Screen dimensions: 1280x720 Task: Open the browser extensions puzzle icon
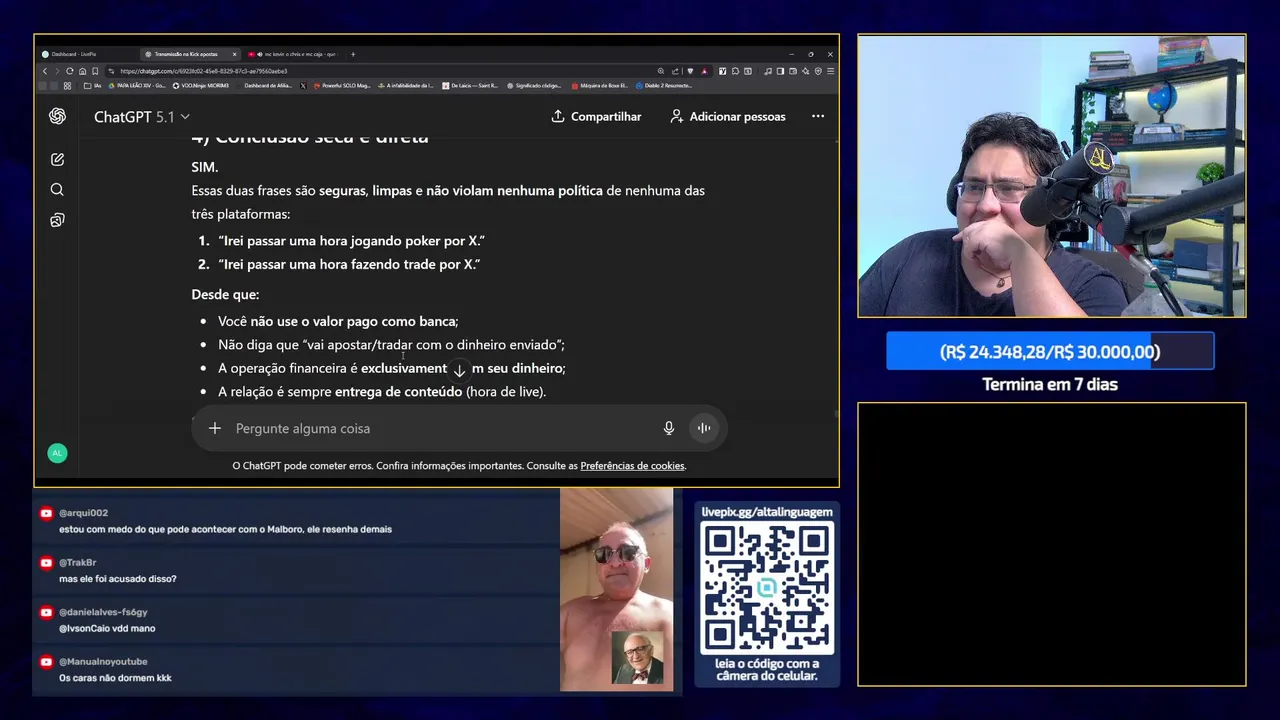click(735, 71)
